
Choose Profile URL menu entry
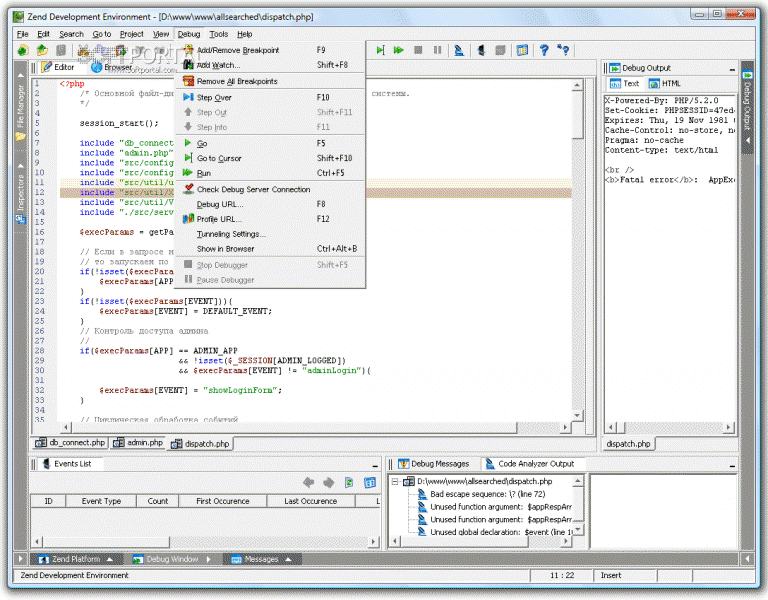(270, 219)
